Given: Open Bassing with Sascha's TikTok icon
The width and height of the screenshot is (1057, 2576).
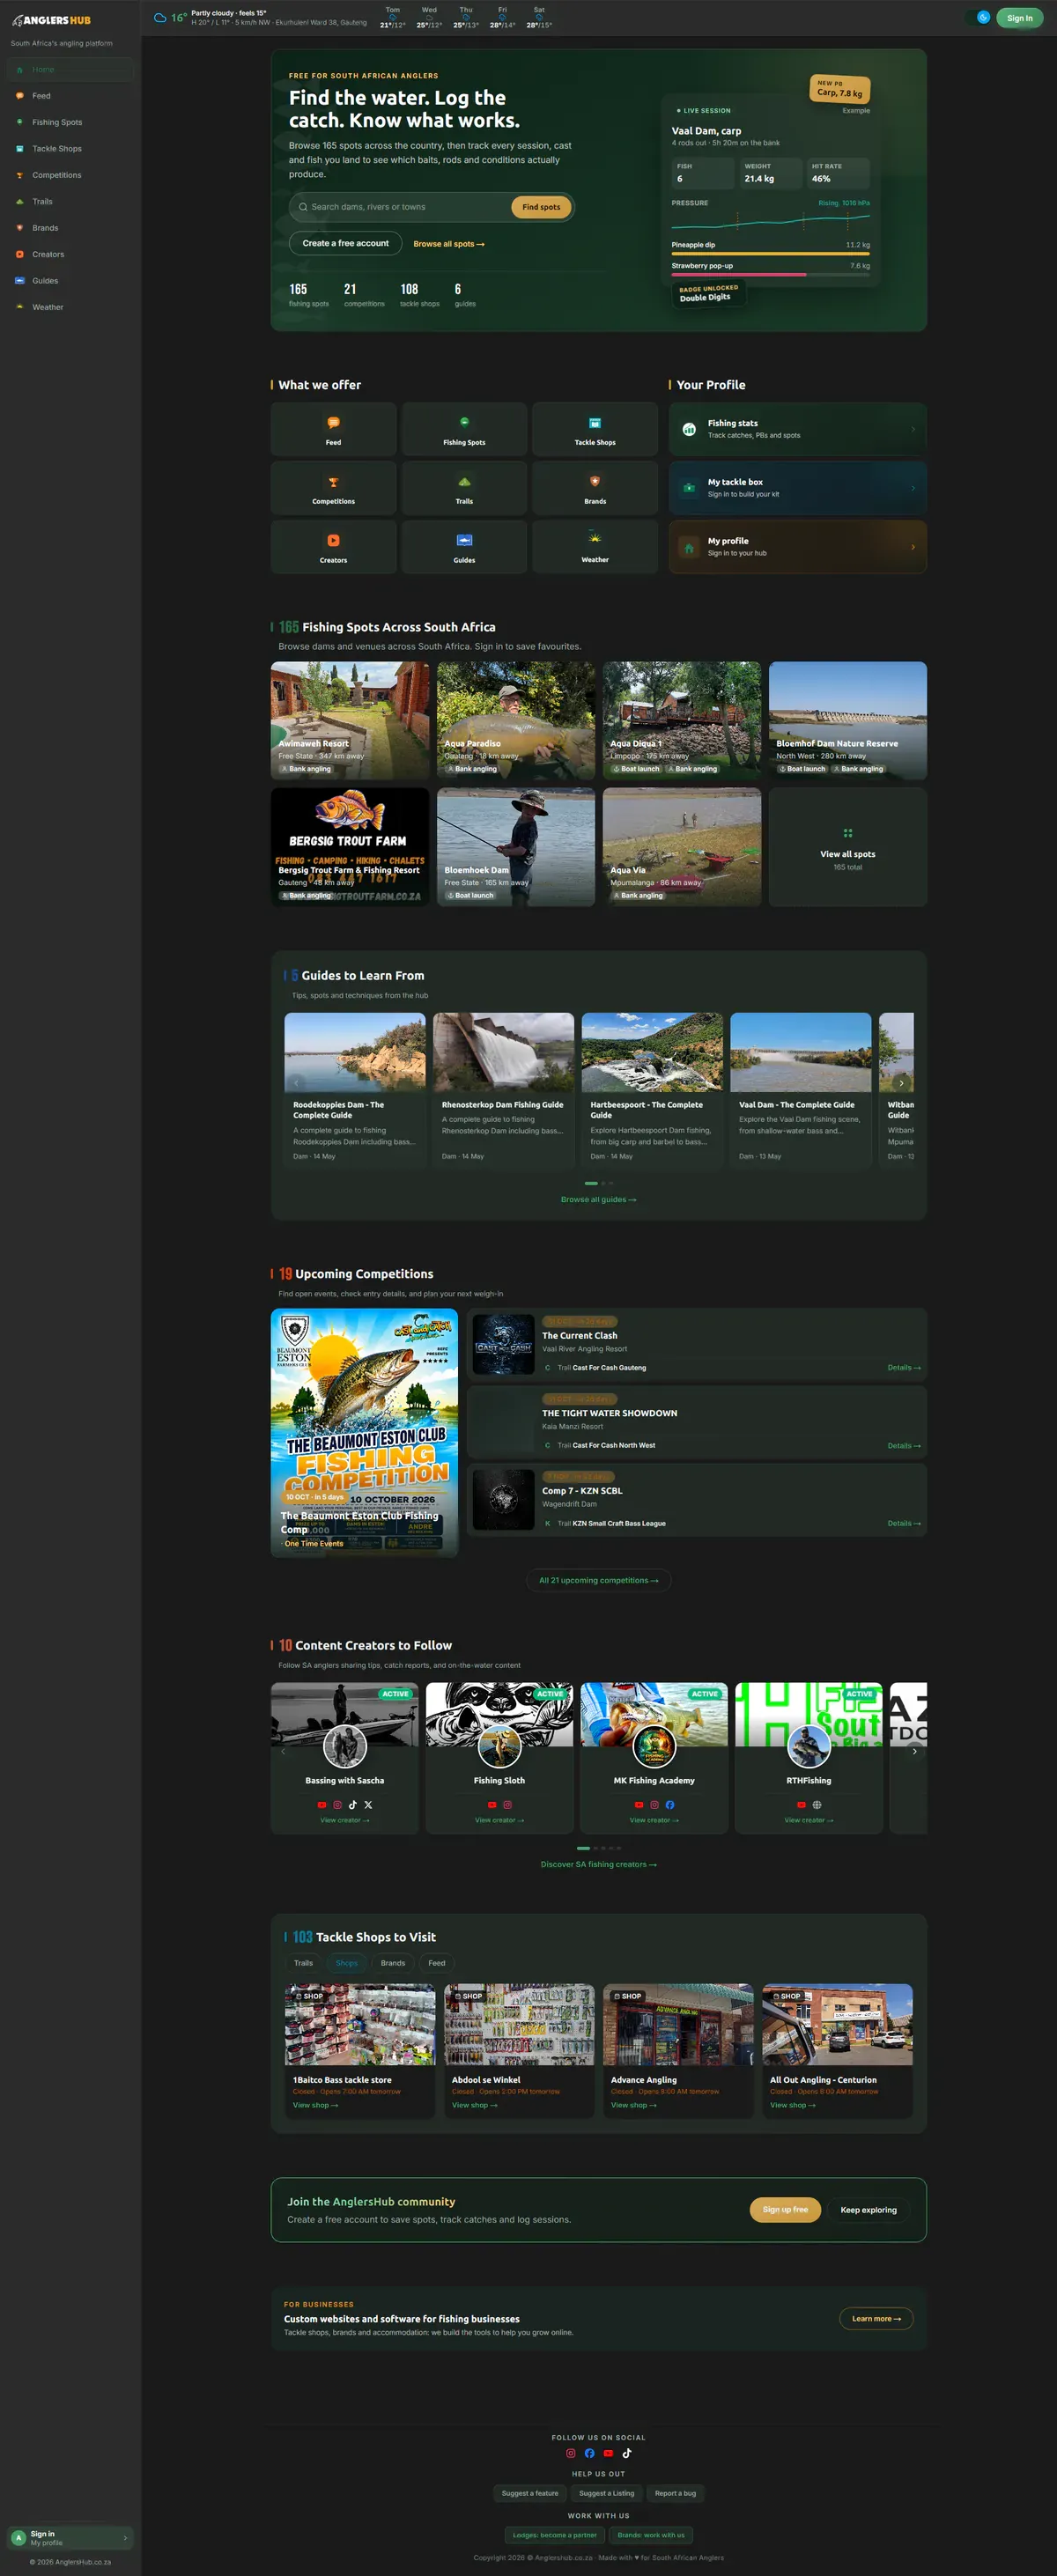Looking at the screenshot, I should pyautogui.click(x=352, y=1805).
